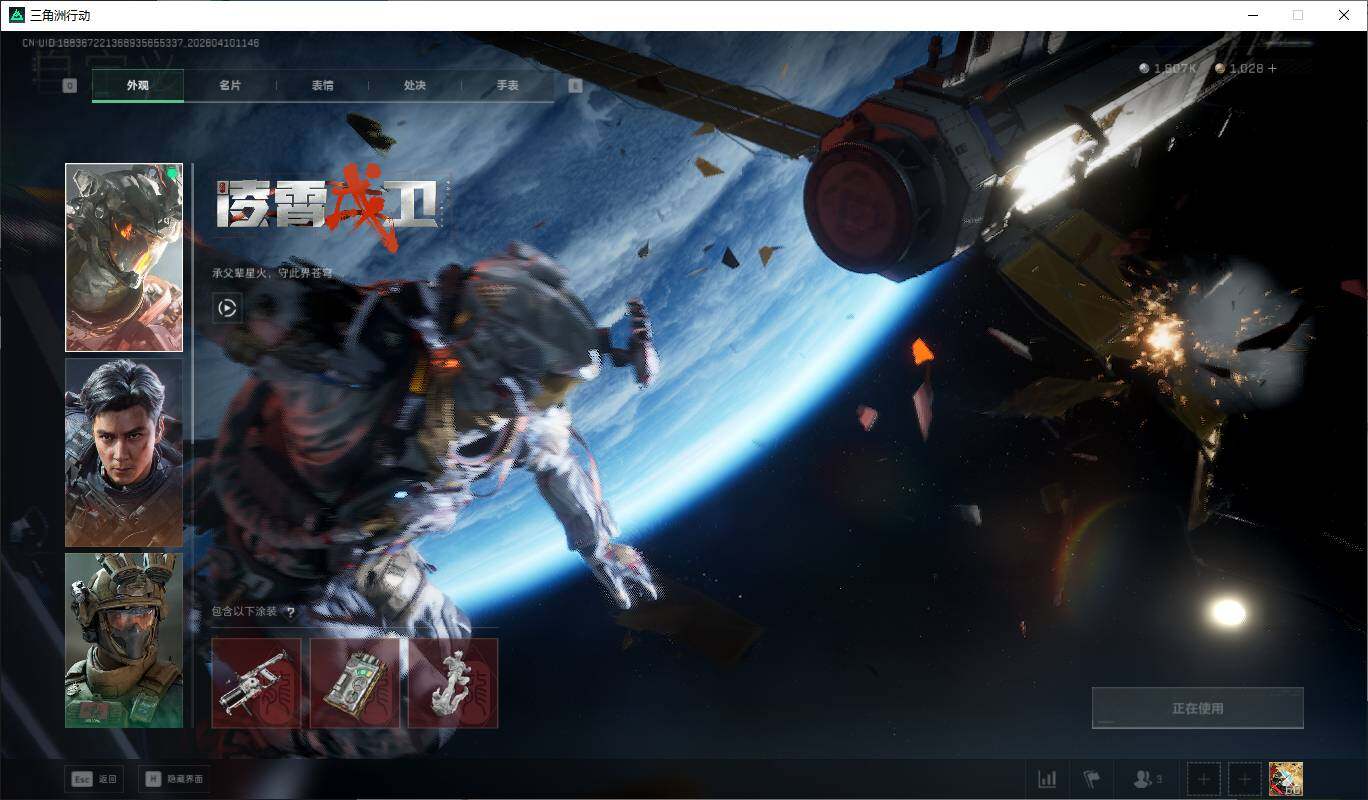The width and height of the screenshot is (1368, 800).
Task: Click the skin tagline 承父辈星火，守此界苍穹
Action: [272, 273]
